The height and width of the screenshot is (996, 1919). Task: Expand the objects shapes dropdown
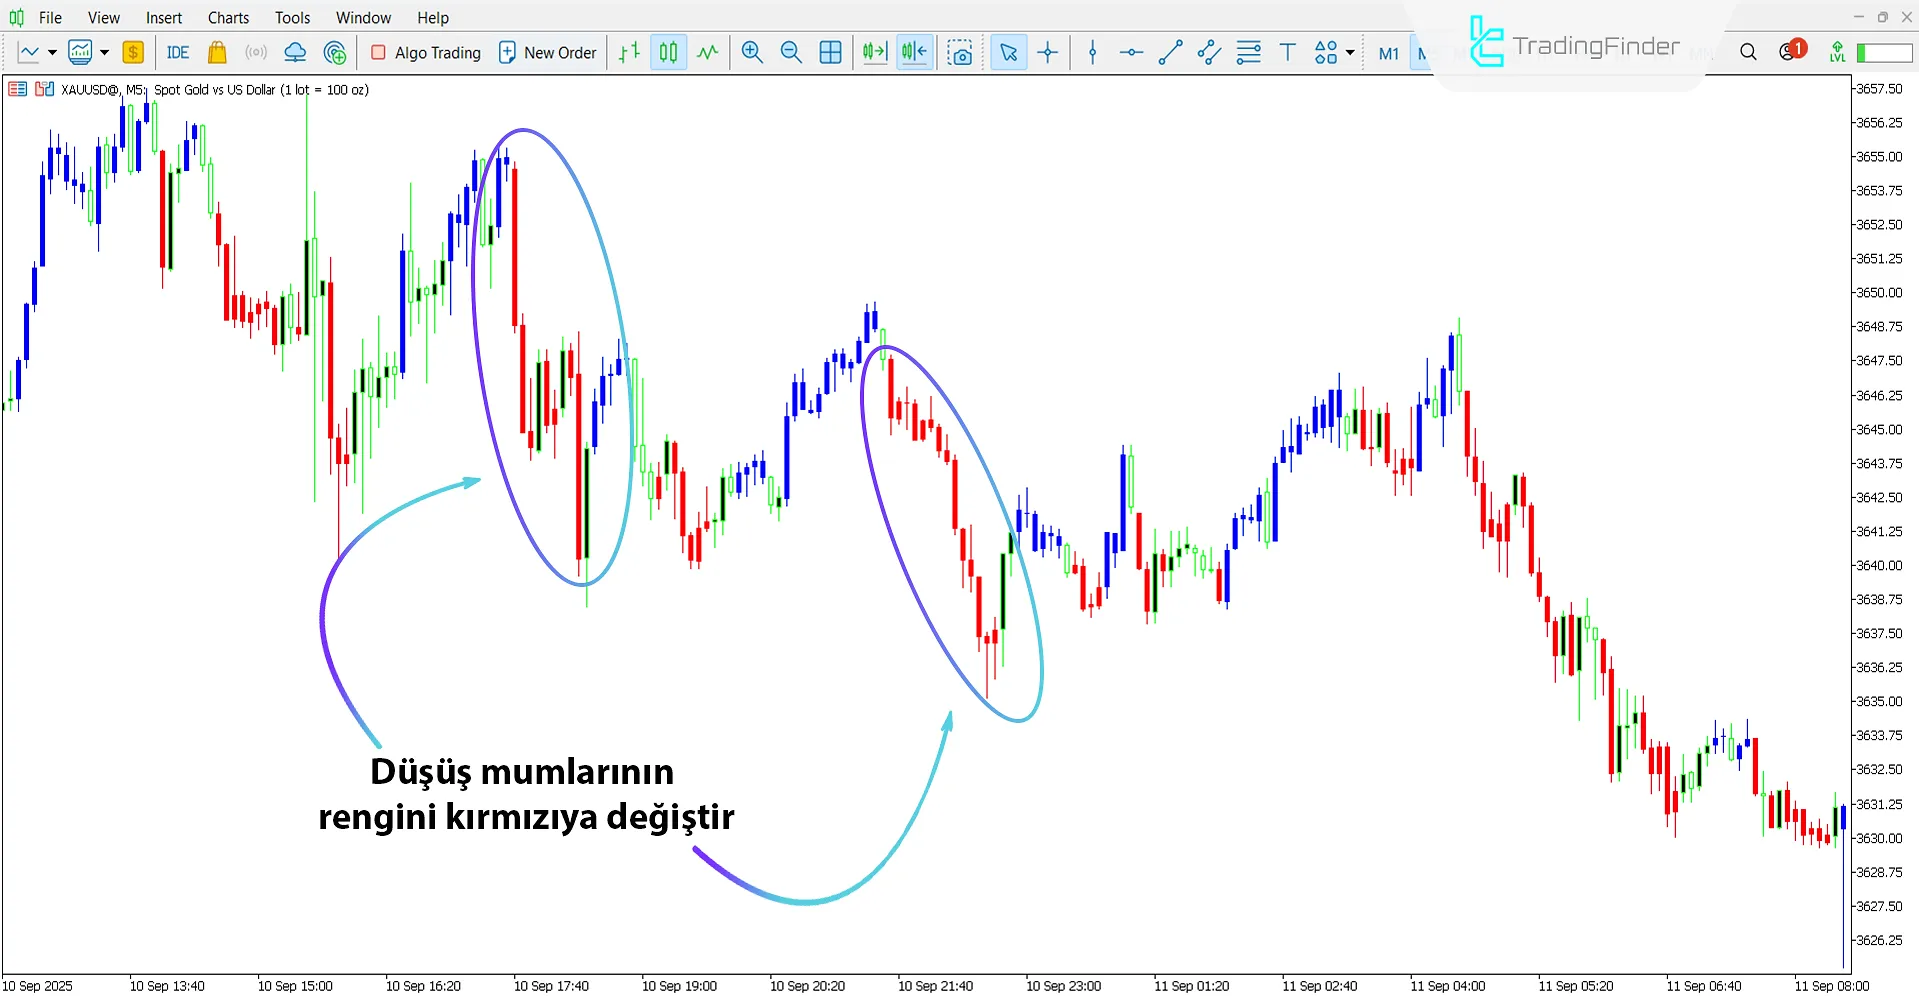[x=1350, y=53]
